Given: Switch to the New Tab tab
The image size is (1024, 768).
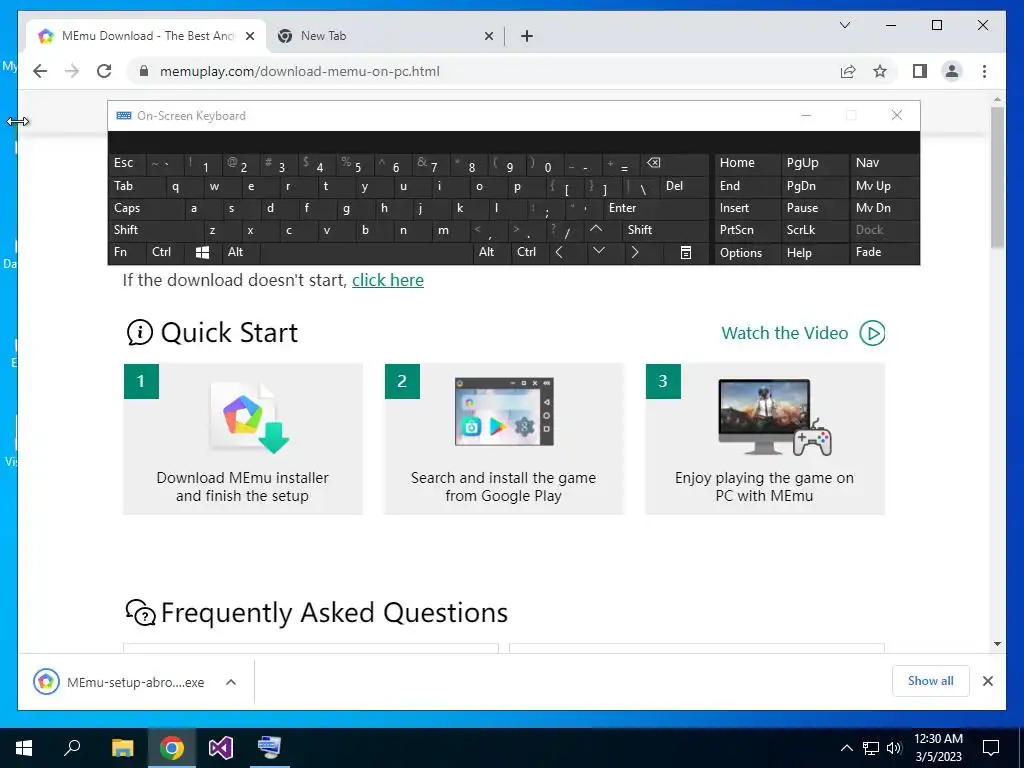Looking at the screenshot, I should (385, 36).
